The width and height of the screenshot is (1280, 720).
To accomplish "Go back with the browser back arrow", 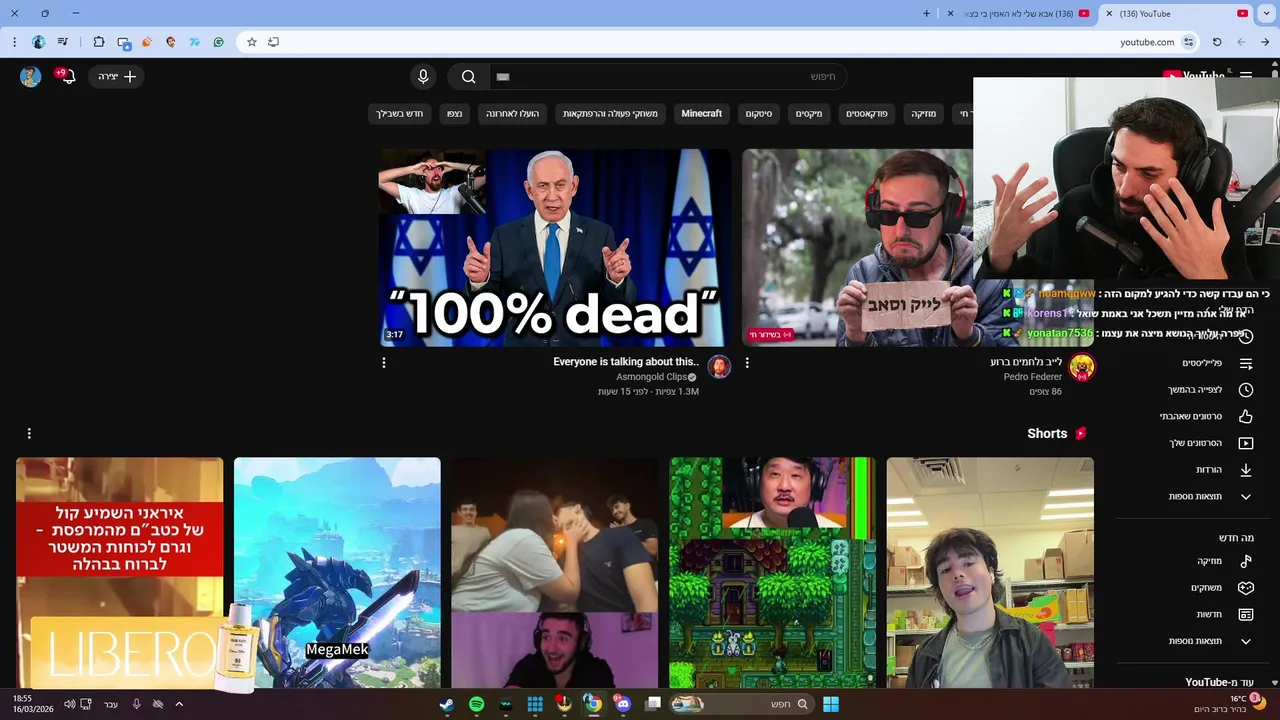I will (x=1265, y=42).
